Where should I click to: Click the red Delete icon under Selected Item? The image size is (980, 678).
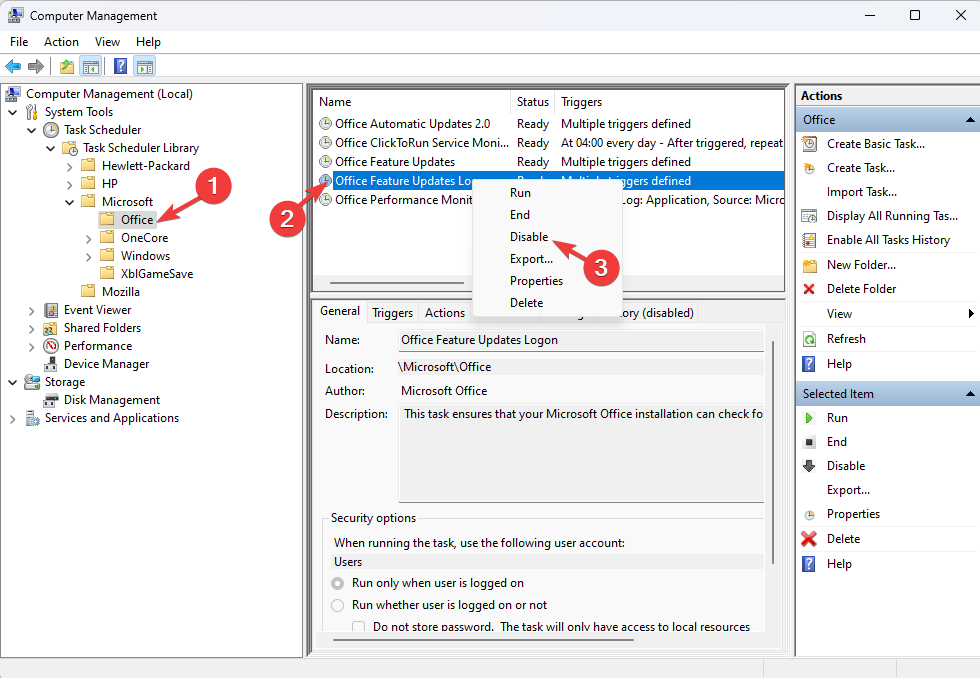[809, 539]
